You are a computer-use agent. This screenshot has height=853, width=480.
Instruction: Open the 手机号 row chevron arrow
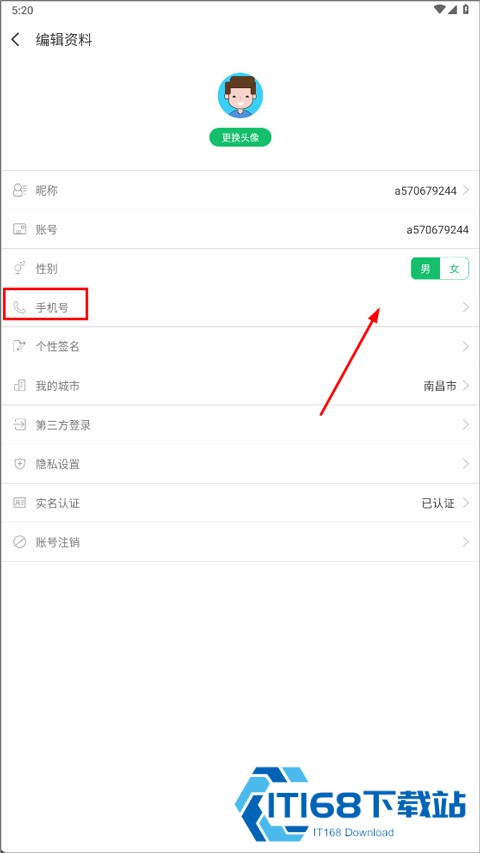466,307
